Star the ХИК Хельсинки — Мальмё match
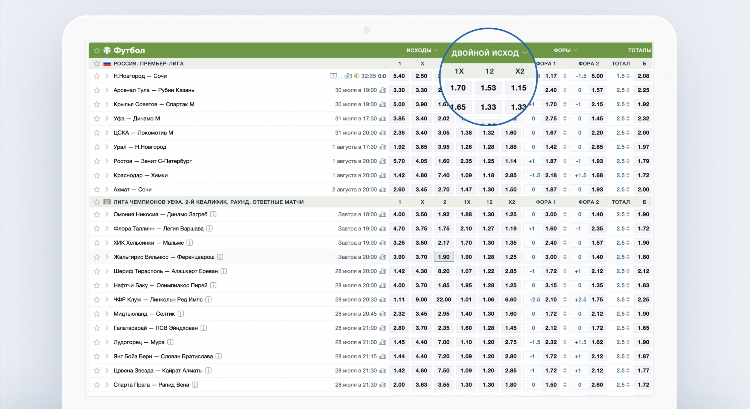The width and height of the screenshot is (750, 409). pos(97,243)
